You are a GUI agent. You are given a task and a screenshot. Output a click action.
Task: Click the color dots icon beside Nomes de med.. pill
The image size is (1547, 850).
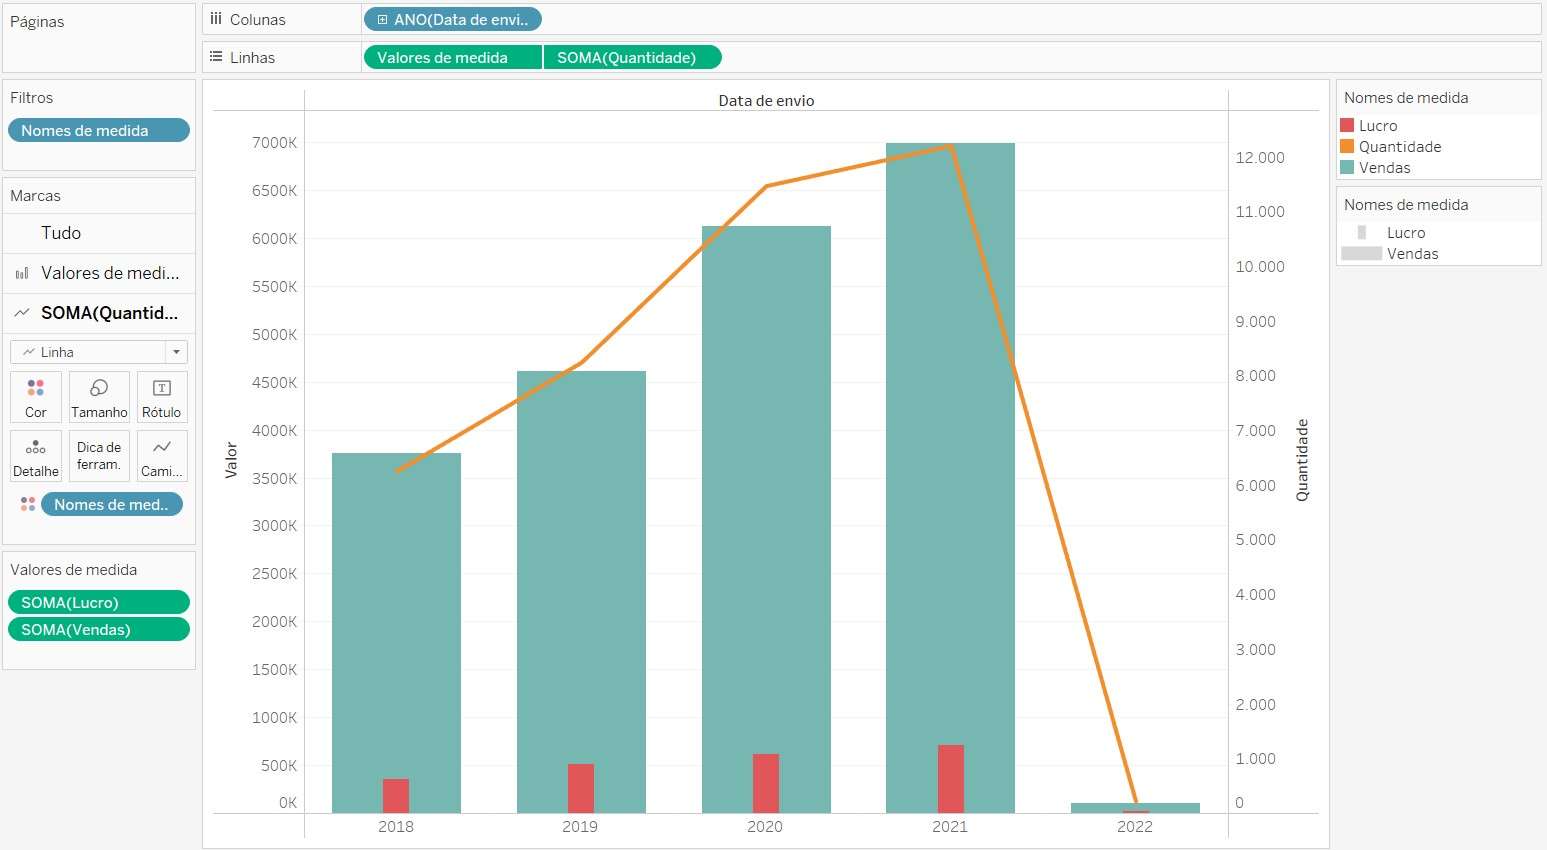(x=28, y=504)
